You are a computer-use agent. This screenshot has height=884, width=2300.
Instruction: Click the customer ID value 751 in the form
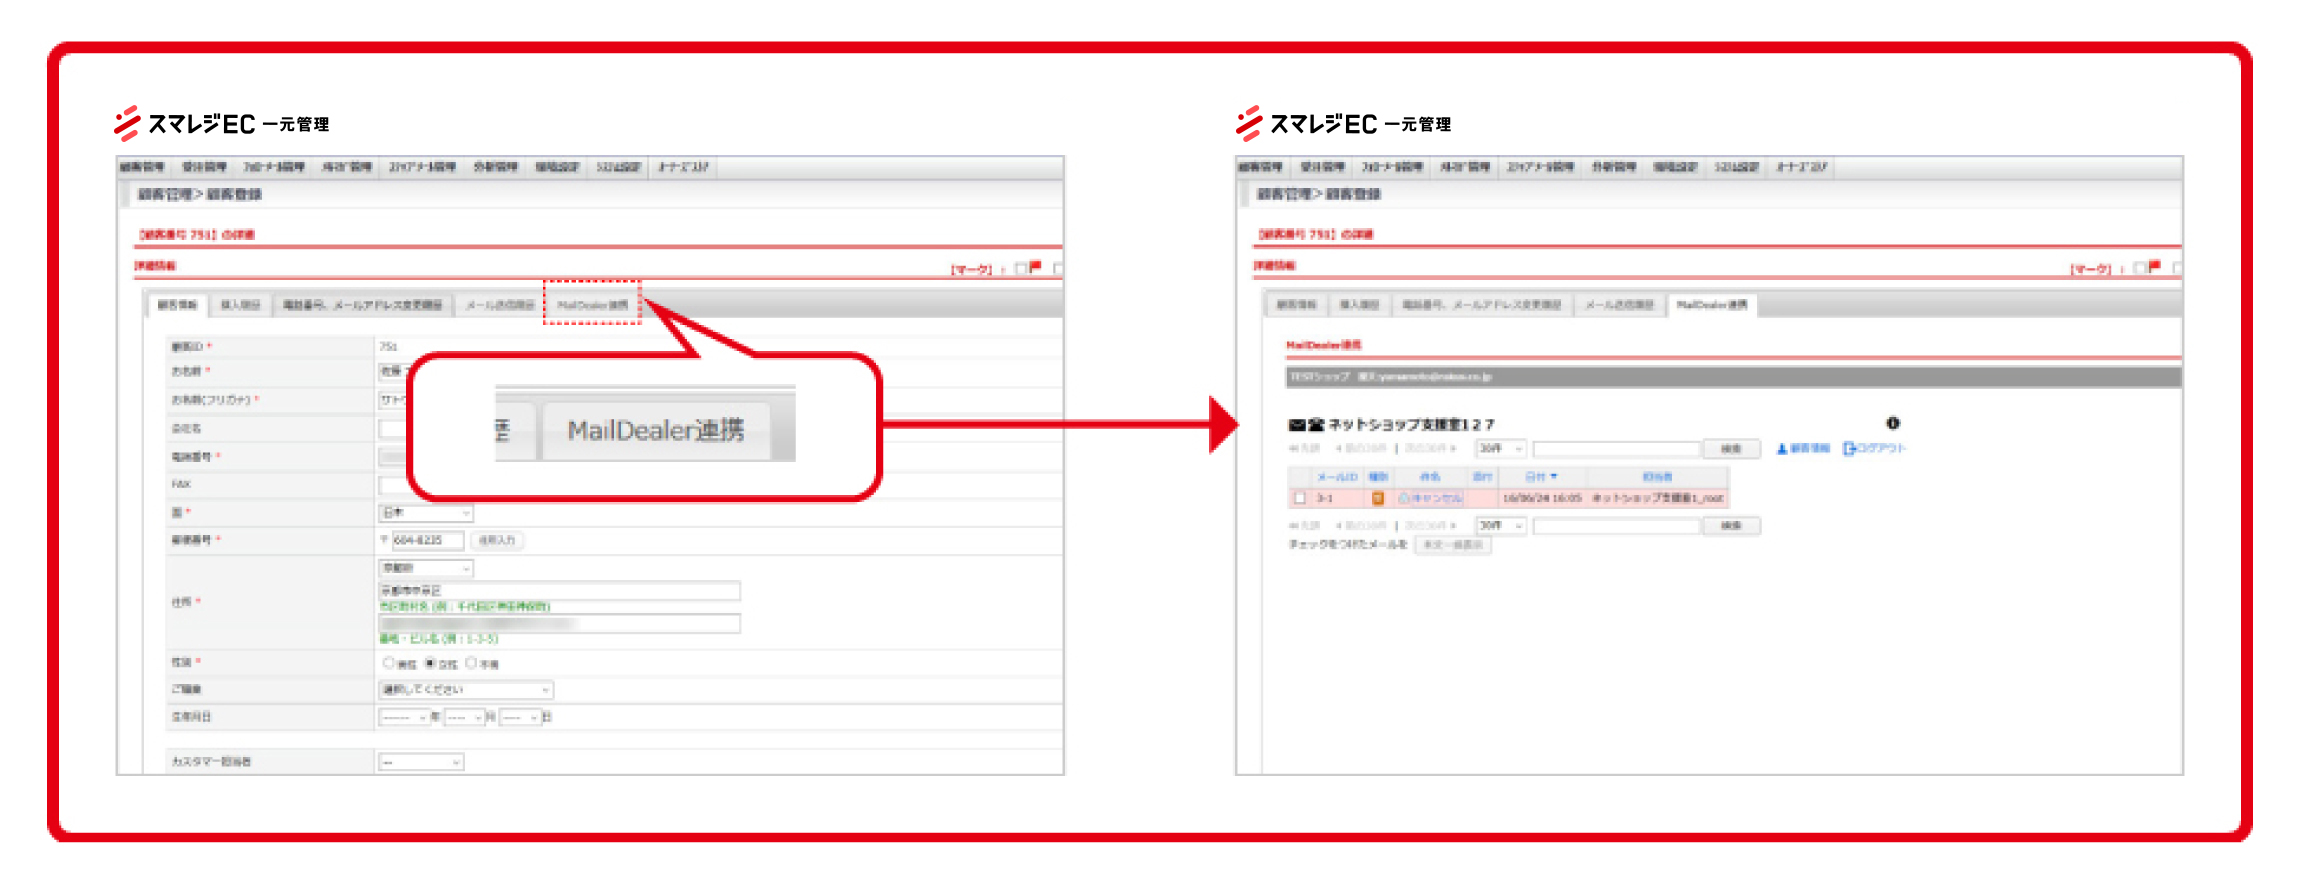pos(388,347)
